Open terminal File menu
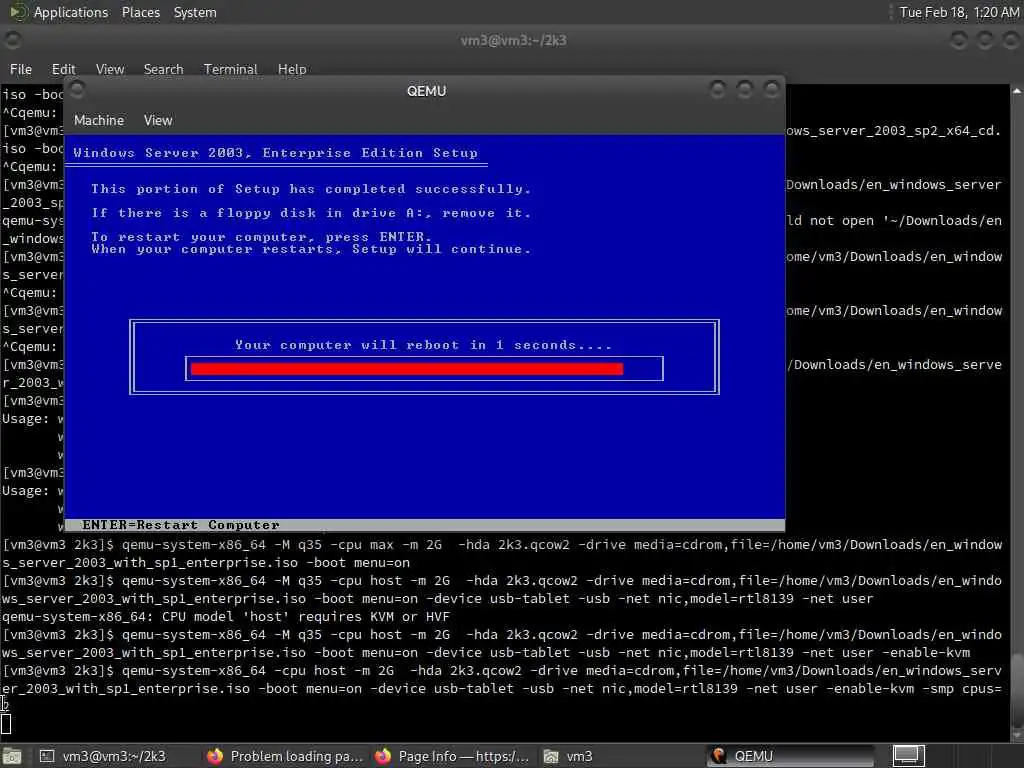This screenshot has width=1024, height=768. (x=20, y=69)
